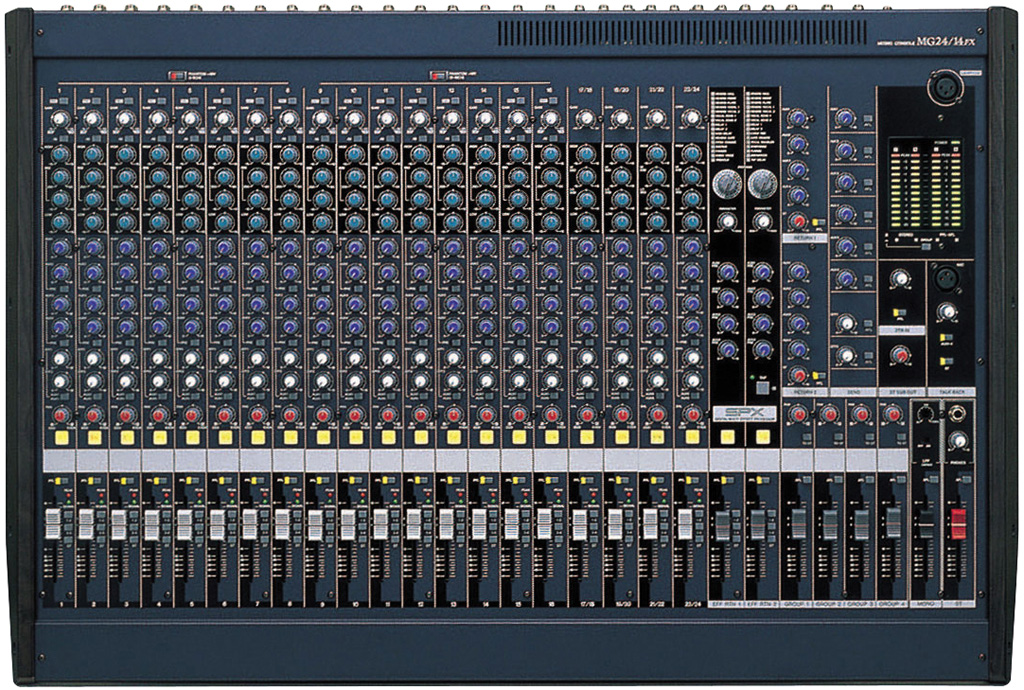
Task: Toggle the phantom +48V switch for channels 1-8
Action: (x=178, y=75)
